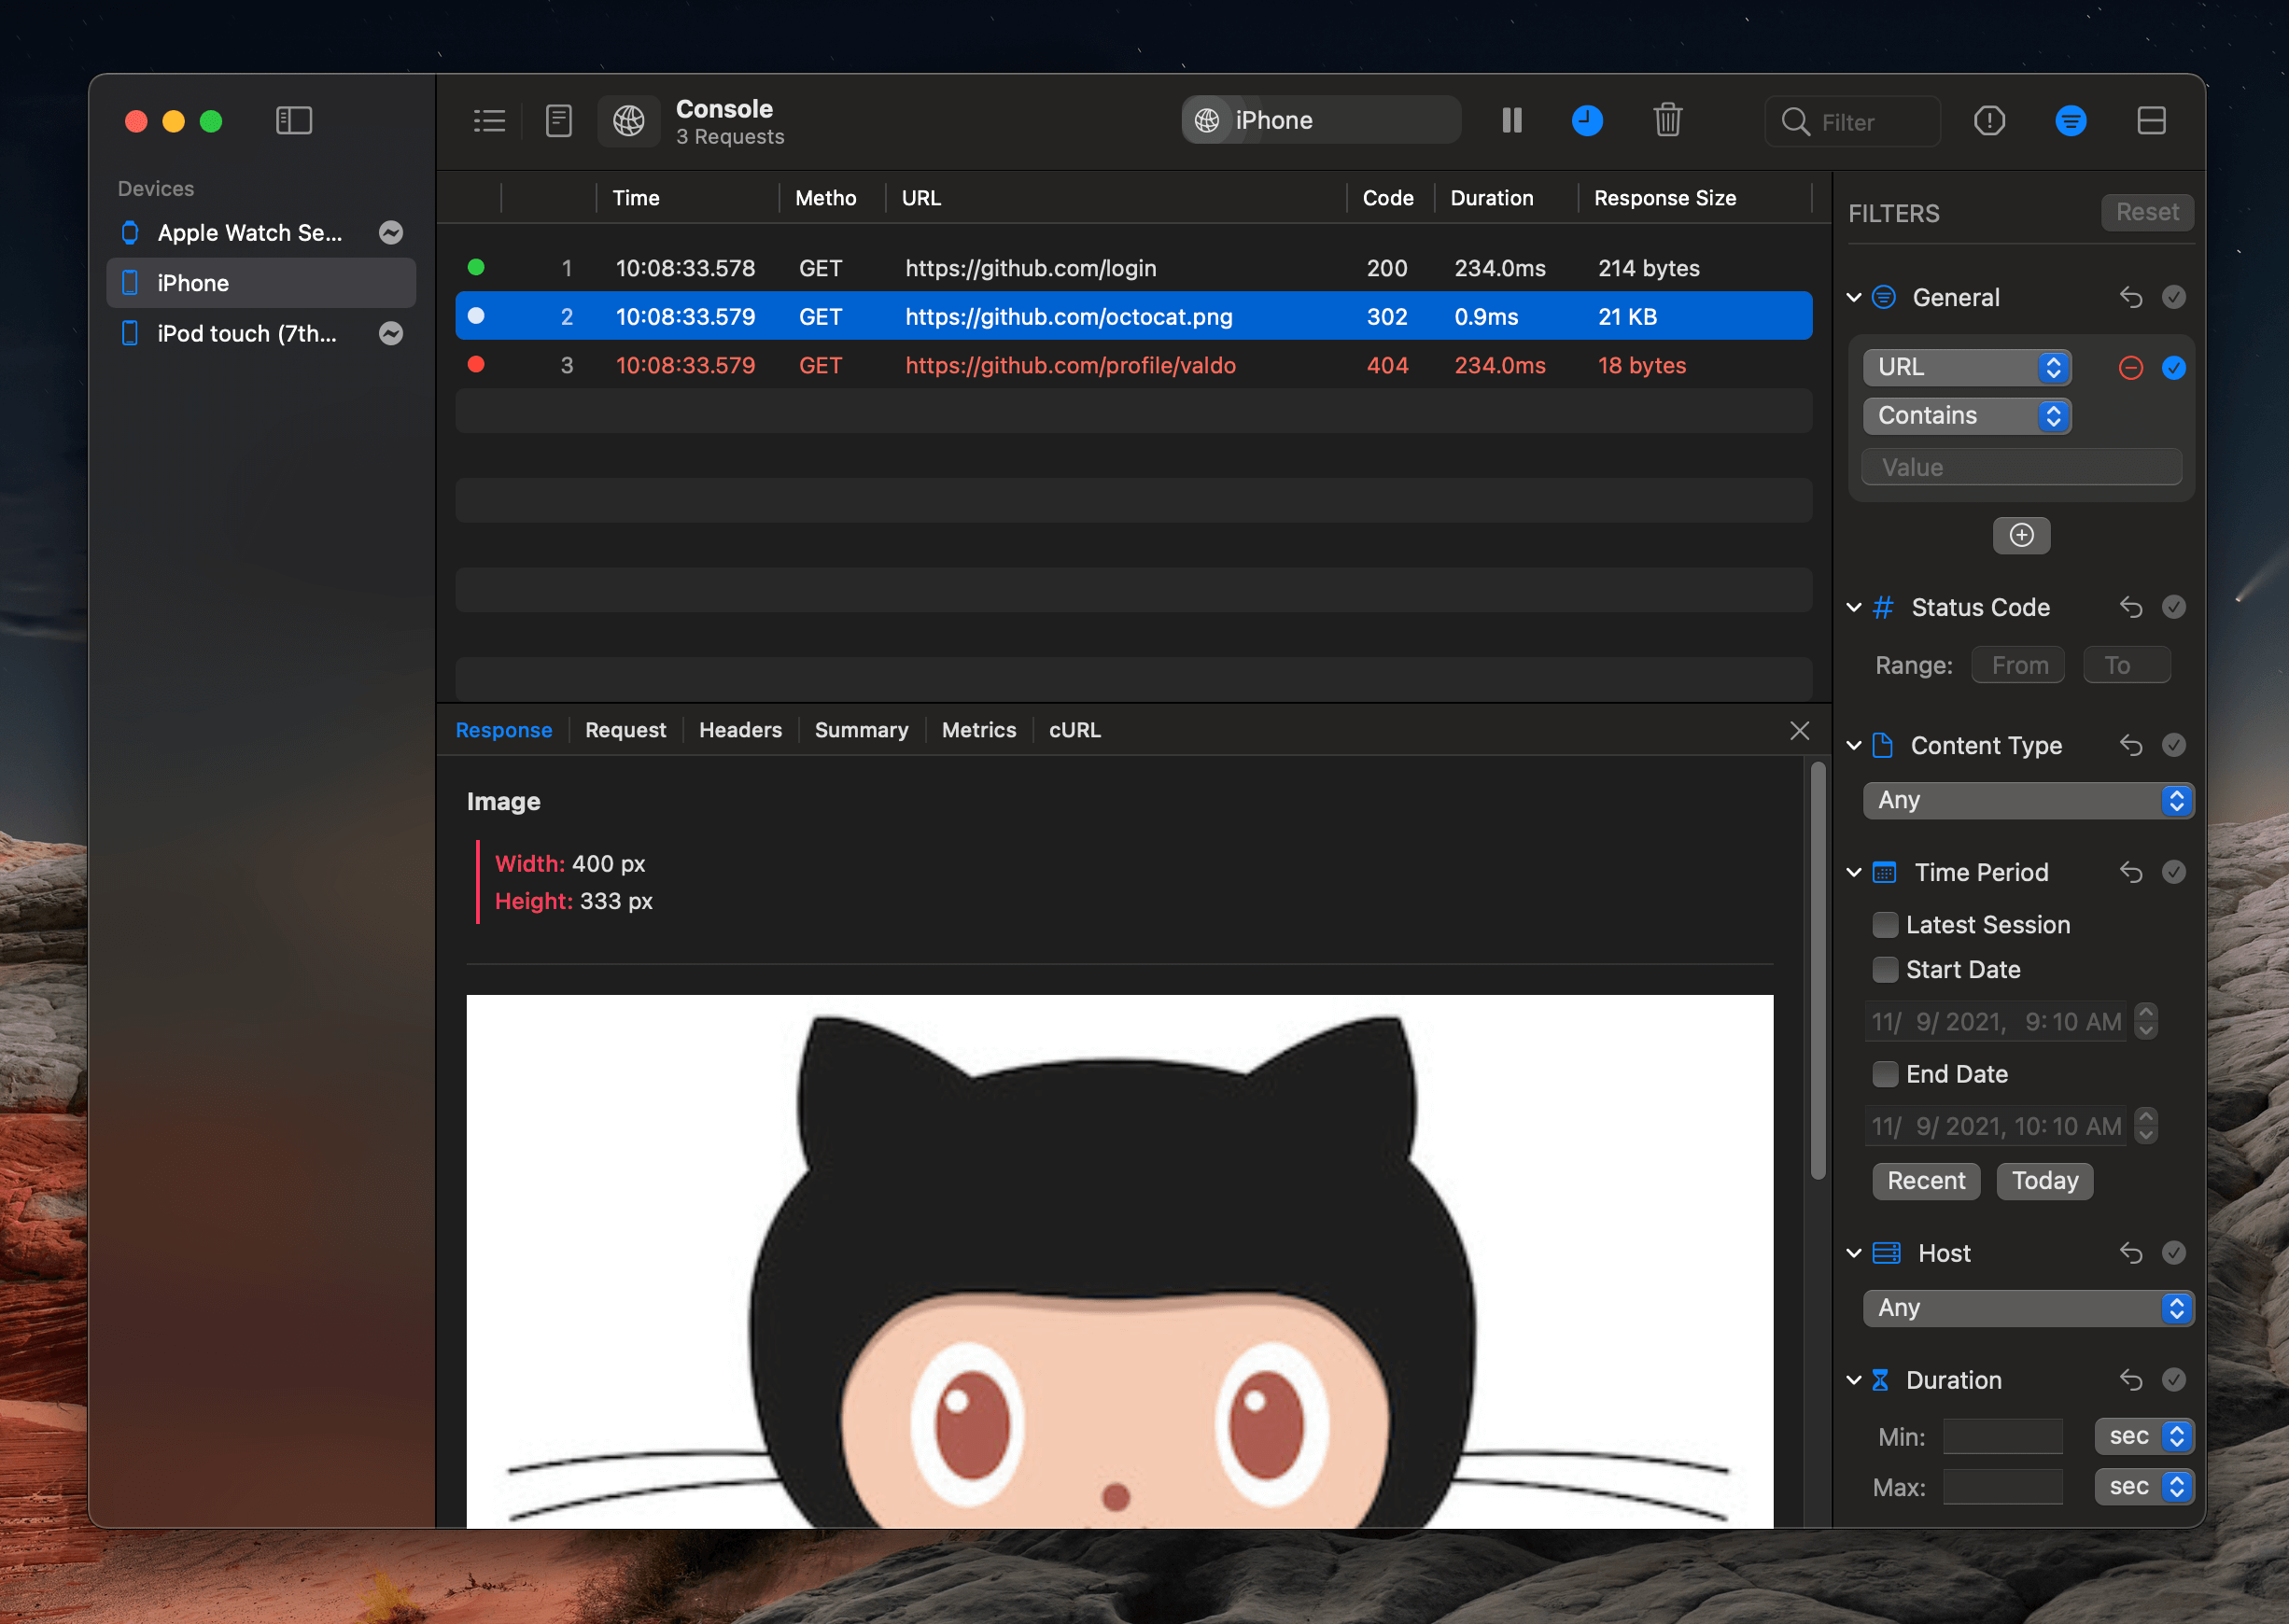
Task: Toggle the URL filter rule blue checkmark
Action: 2174,368
